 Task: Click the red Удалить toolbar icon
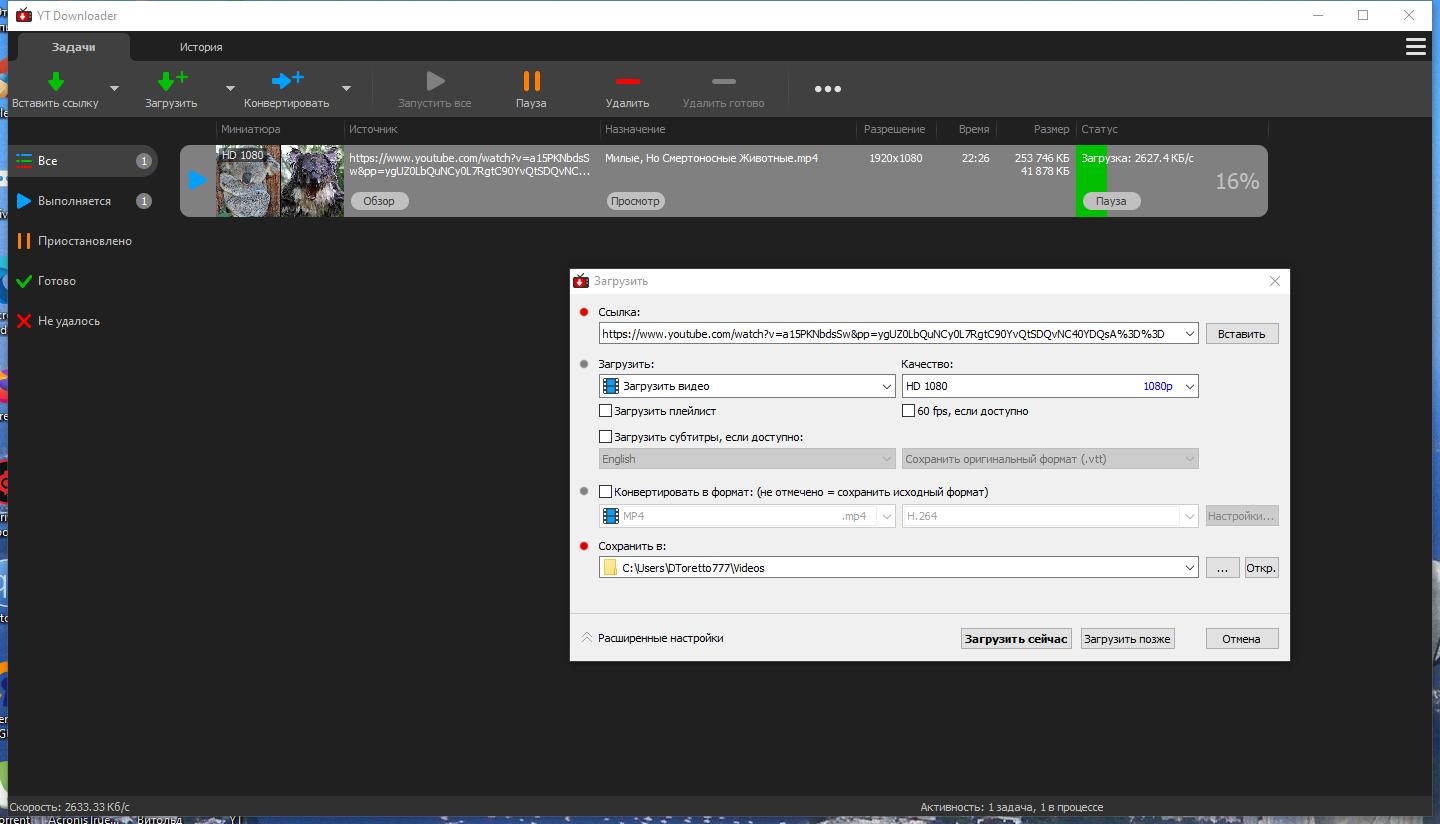pos(627,81)
